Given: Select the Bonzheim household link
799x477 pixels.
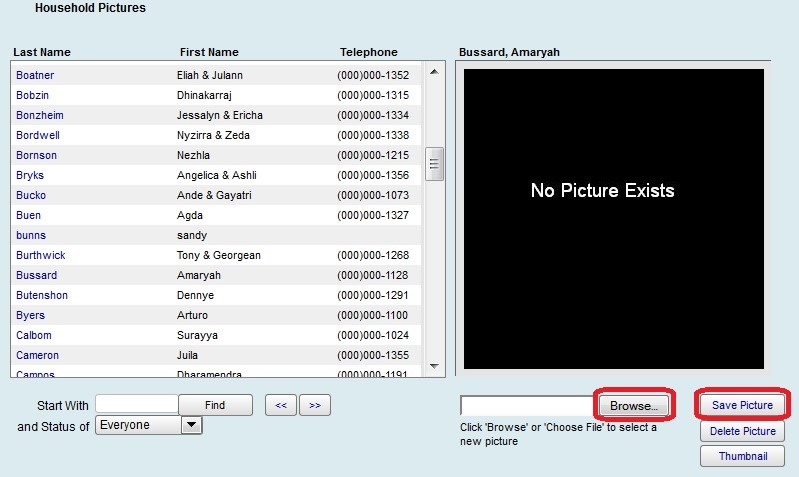Looking at the screenshot, I should pyautogui.click(x=40, y=115).
